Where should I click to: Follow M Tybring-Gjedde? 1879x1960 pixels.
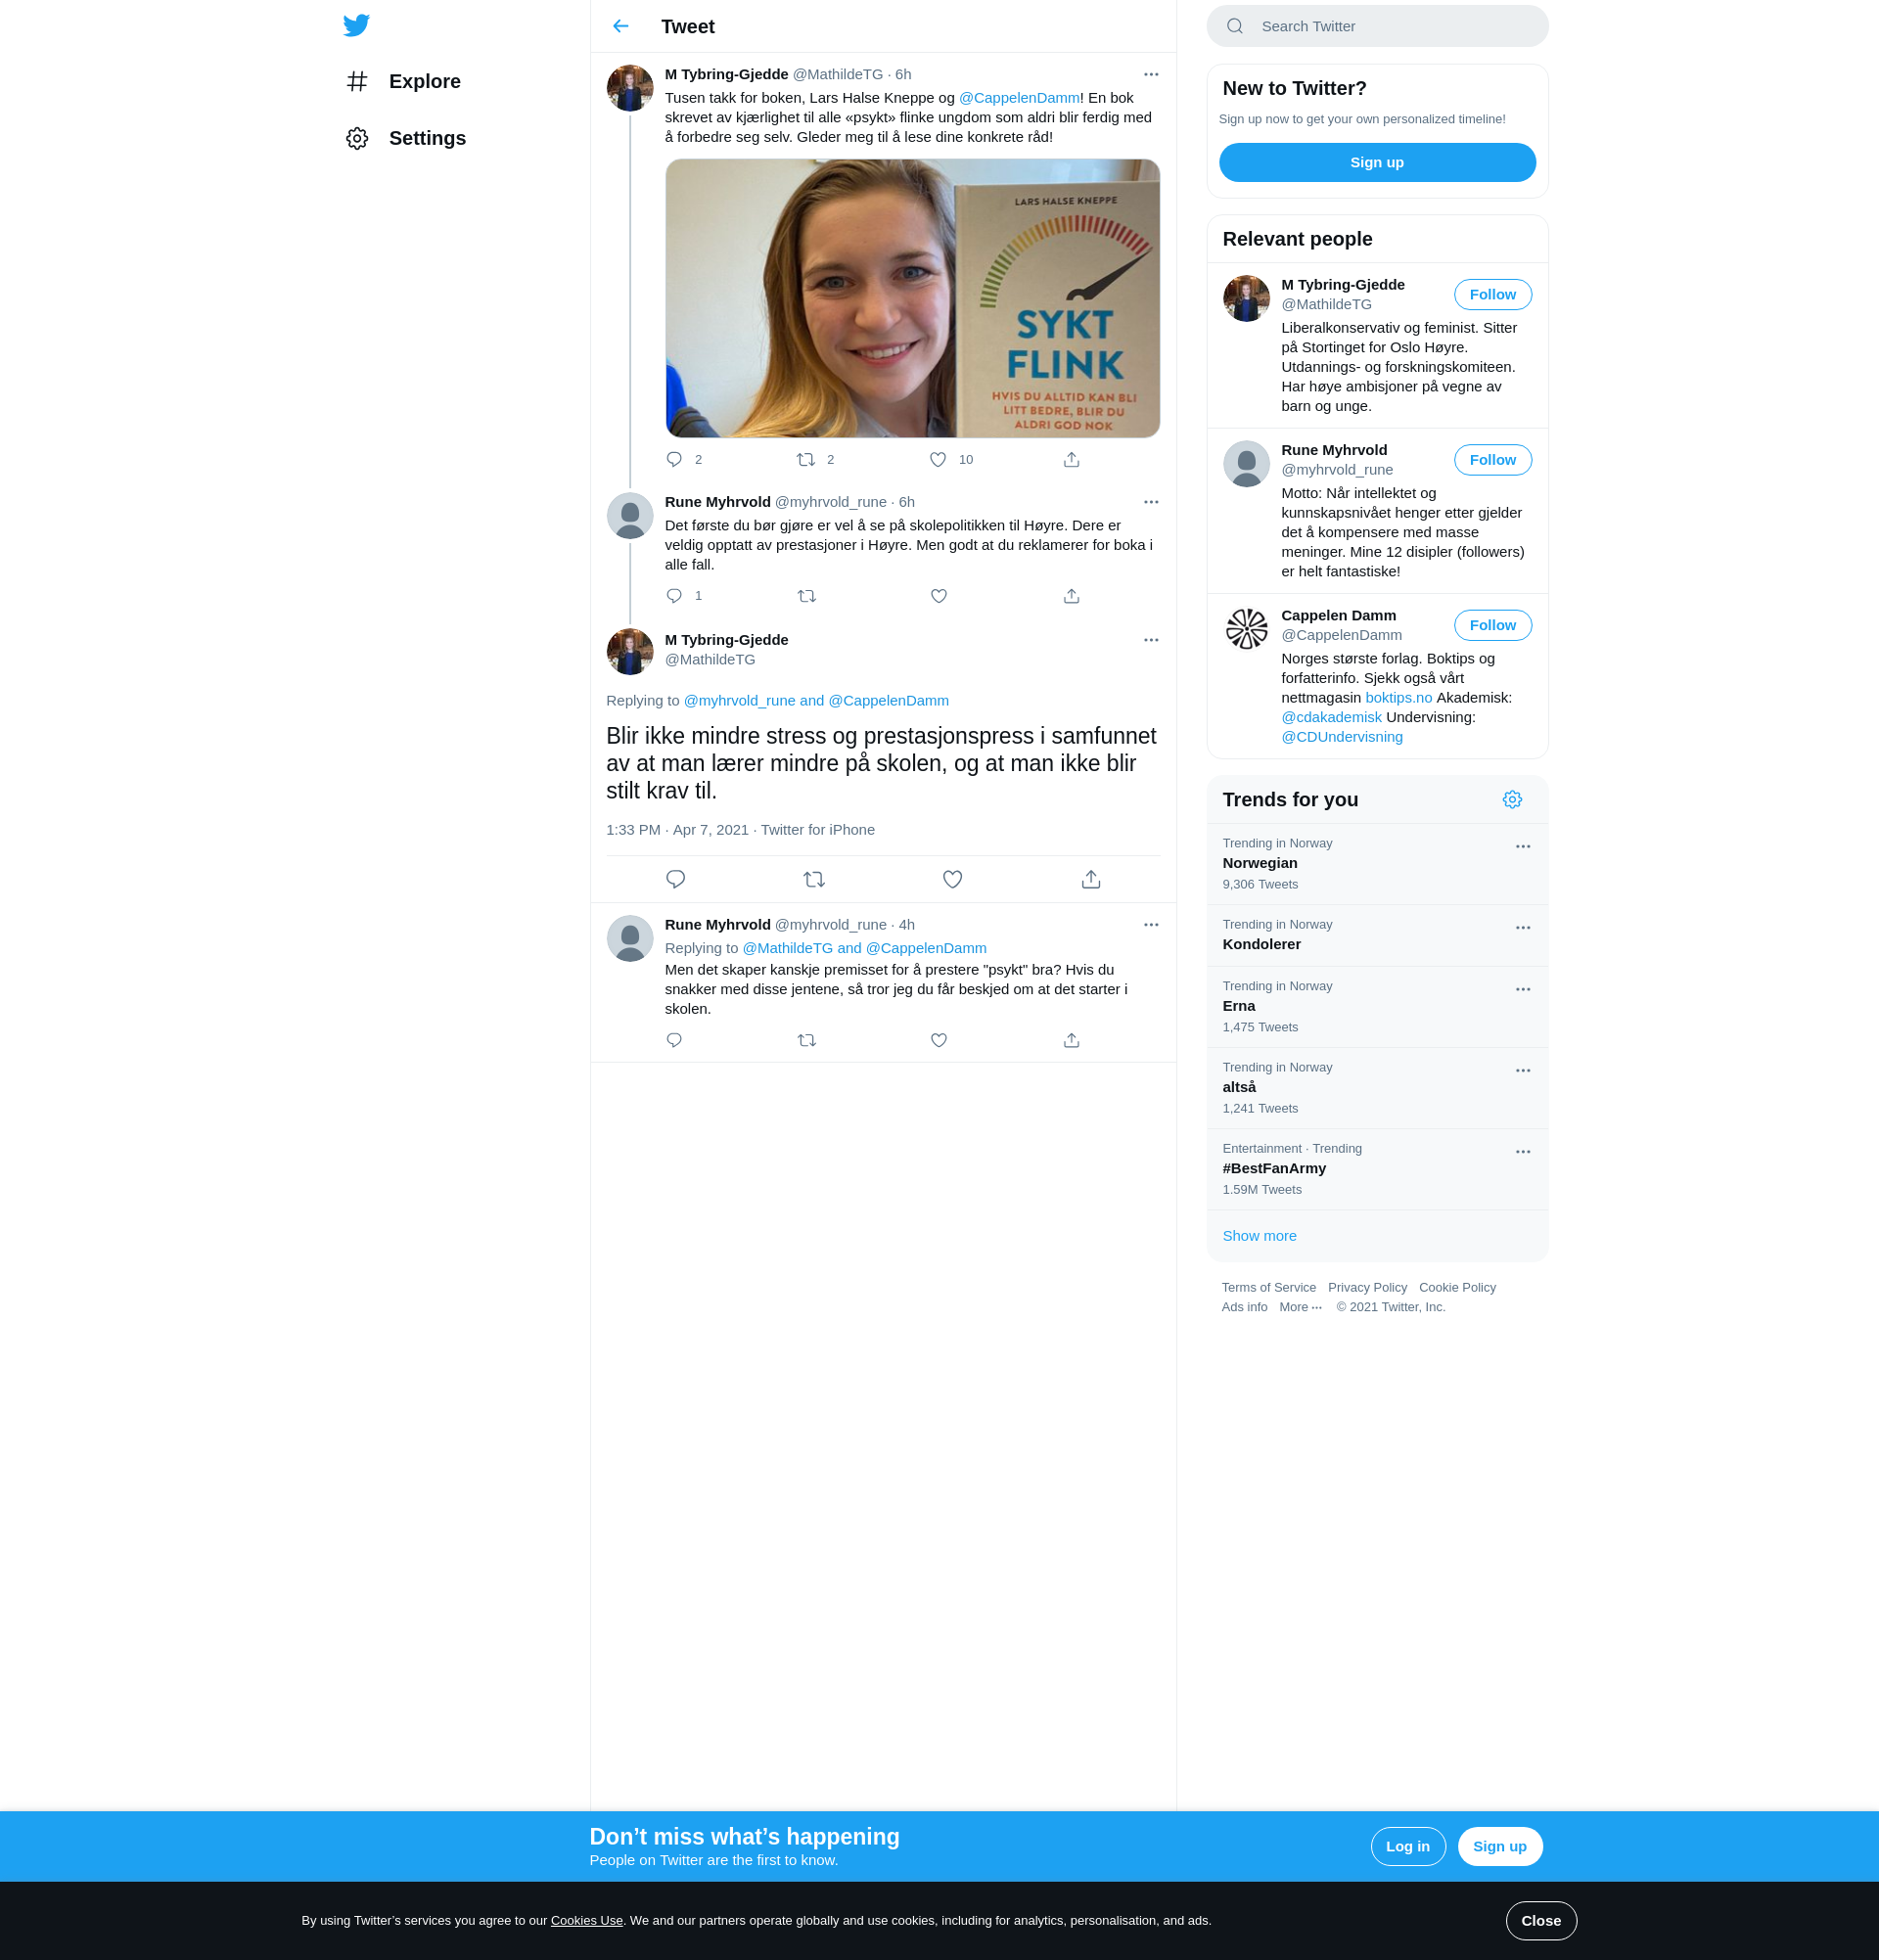[x=1492, y=294]
